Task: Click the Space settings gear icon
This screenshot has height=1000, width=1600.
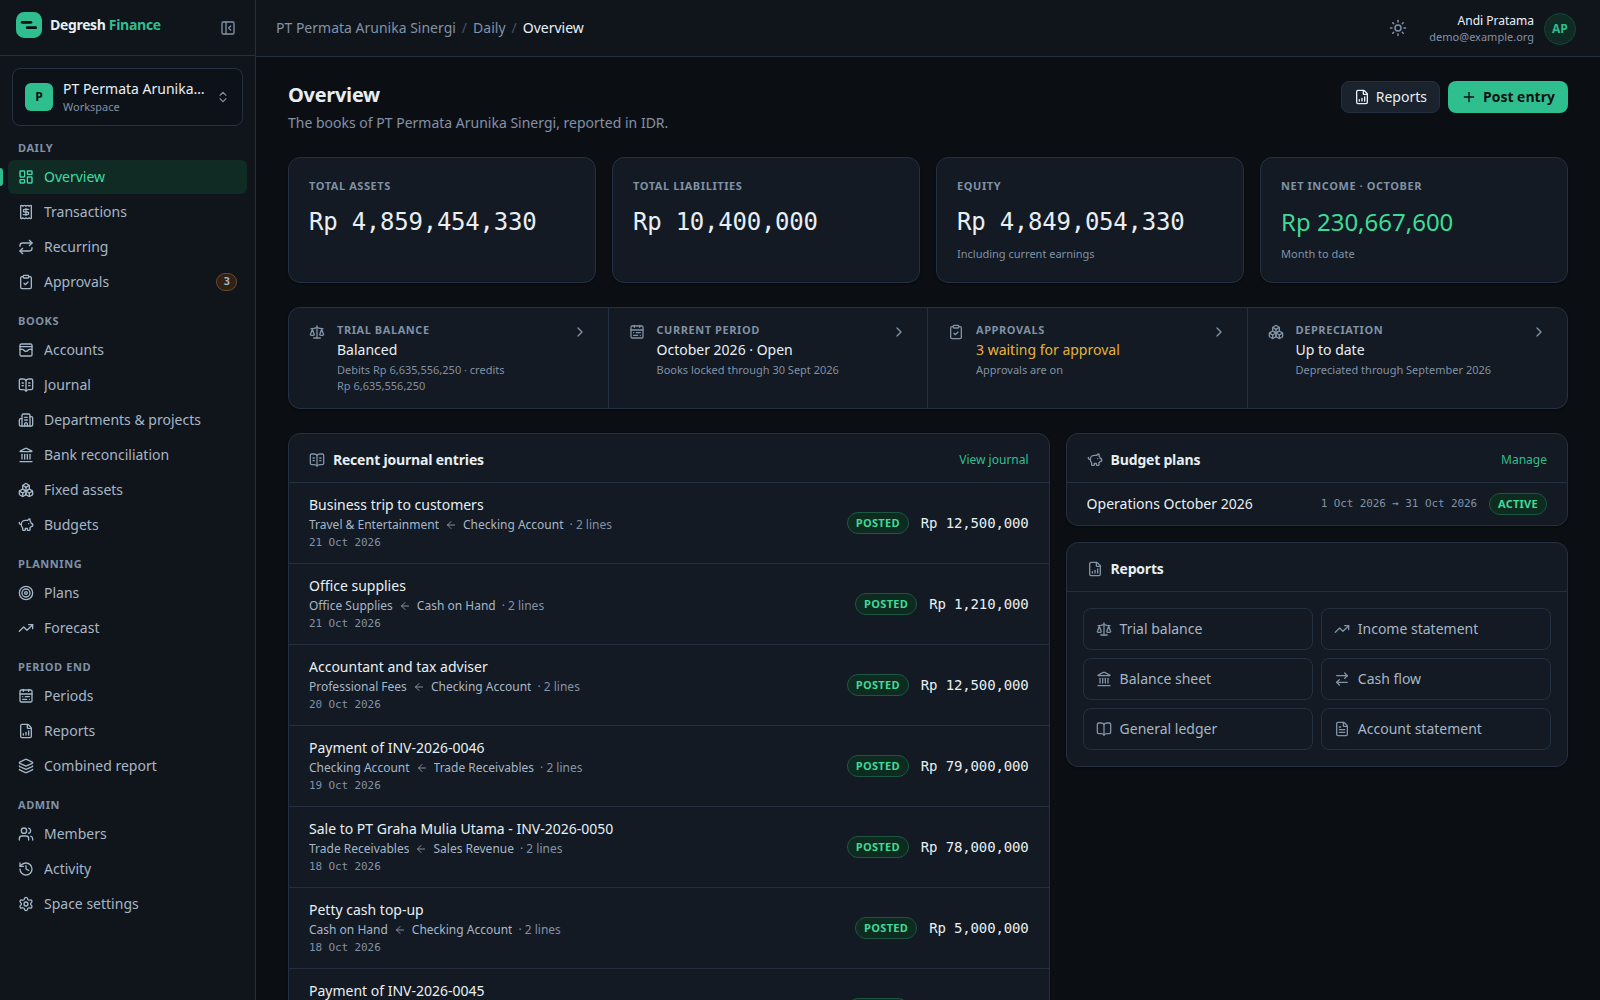Action: pyautogui.click(x=26, y=904)
